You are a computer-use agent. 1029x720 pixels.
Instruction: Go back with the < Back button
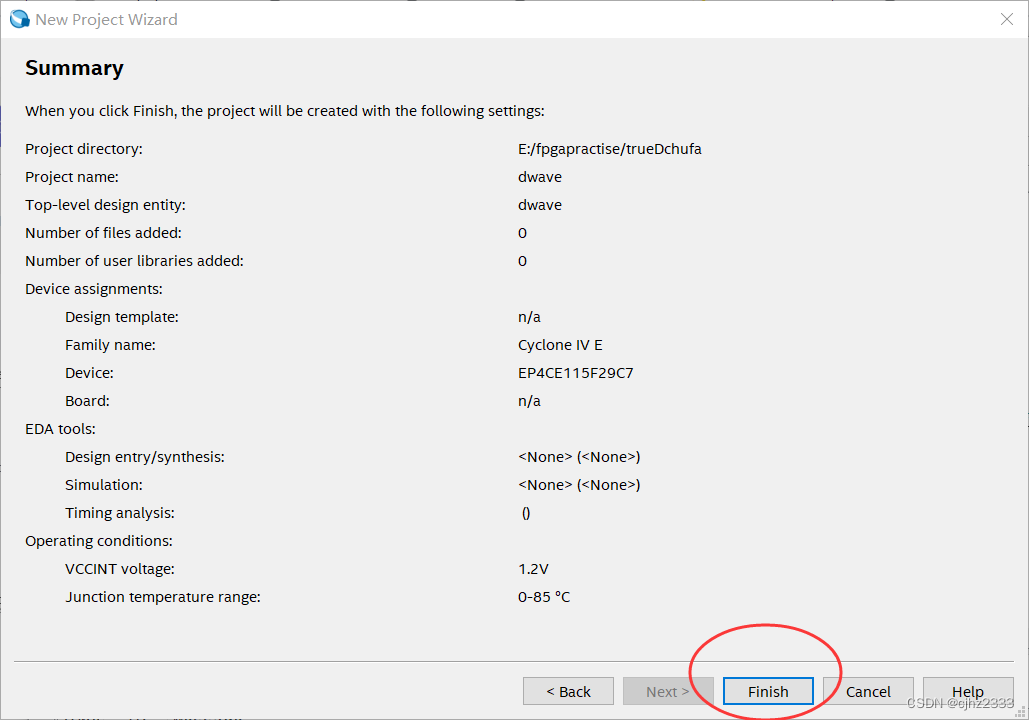[x=568, y=691]
